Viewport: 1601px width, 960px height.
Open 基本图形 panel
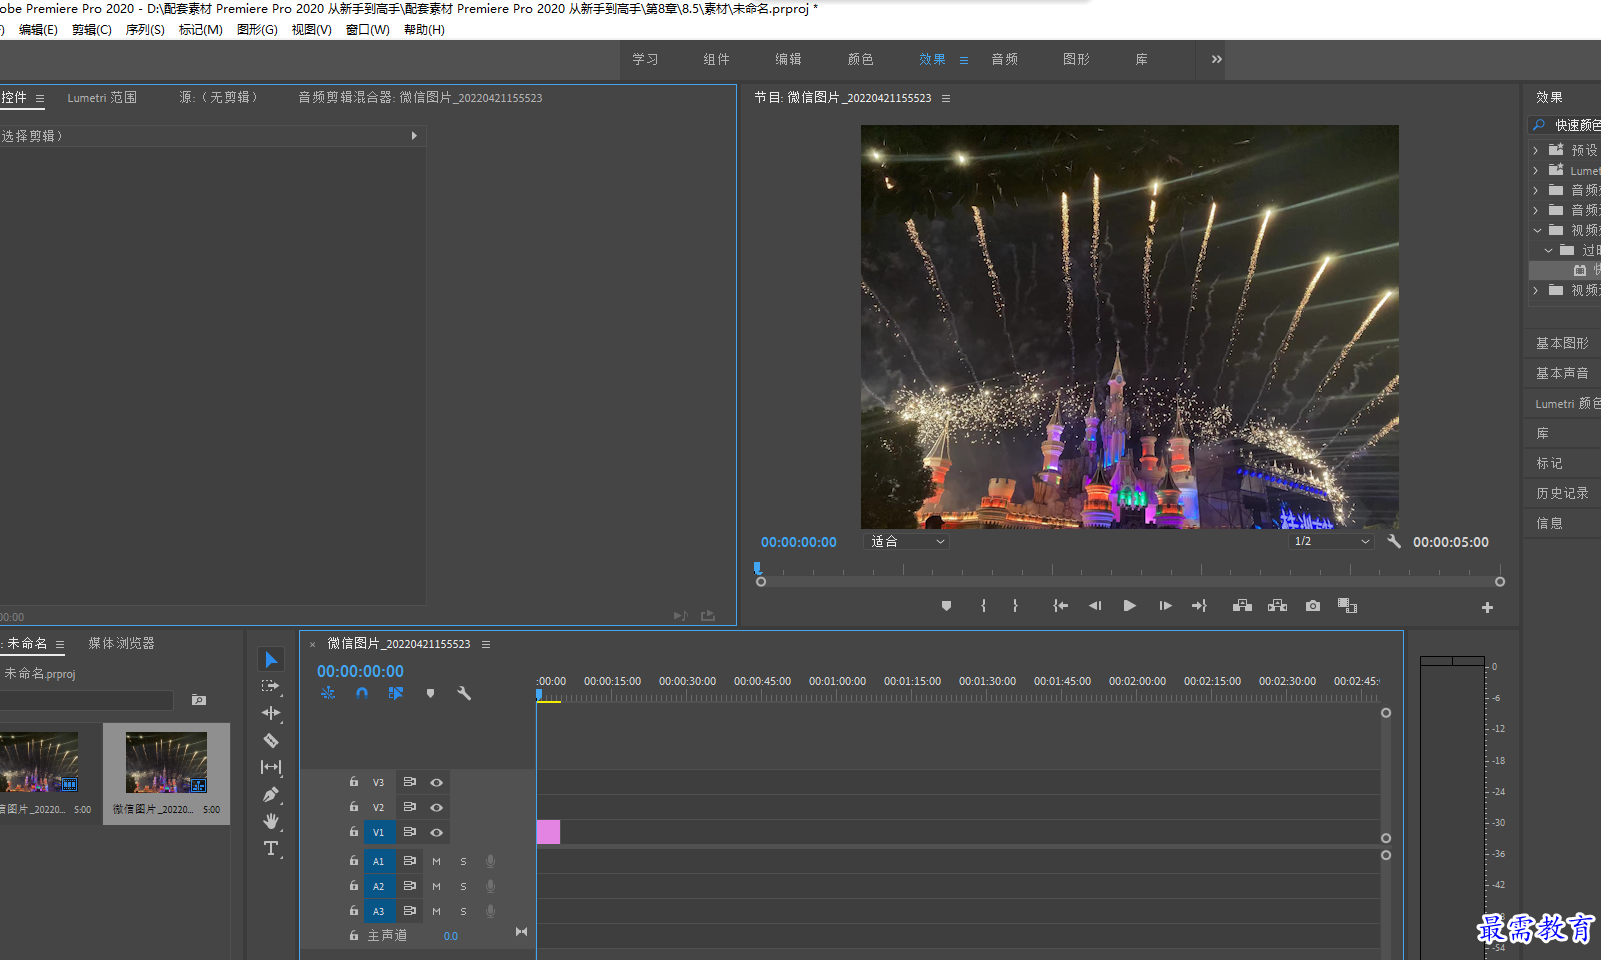pos(1562,343)
